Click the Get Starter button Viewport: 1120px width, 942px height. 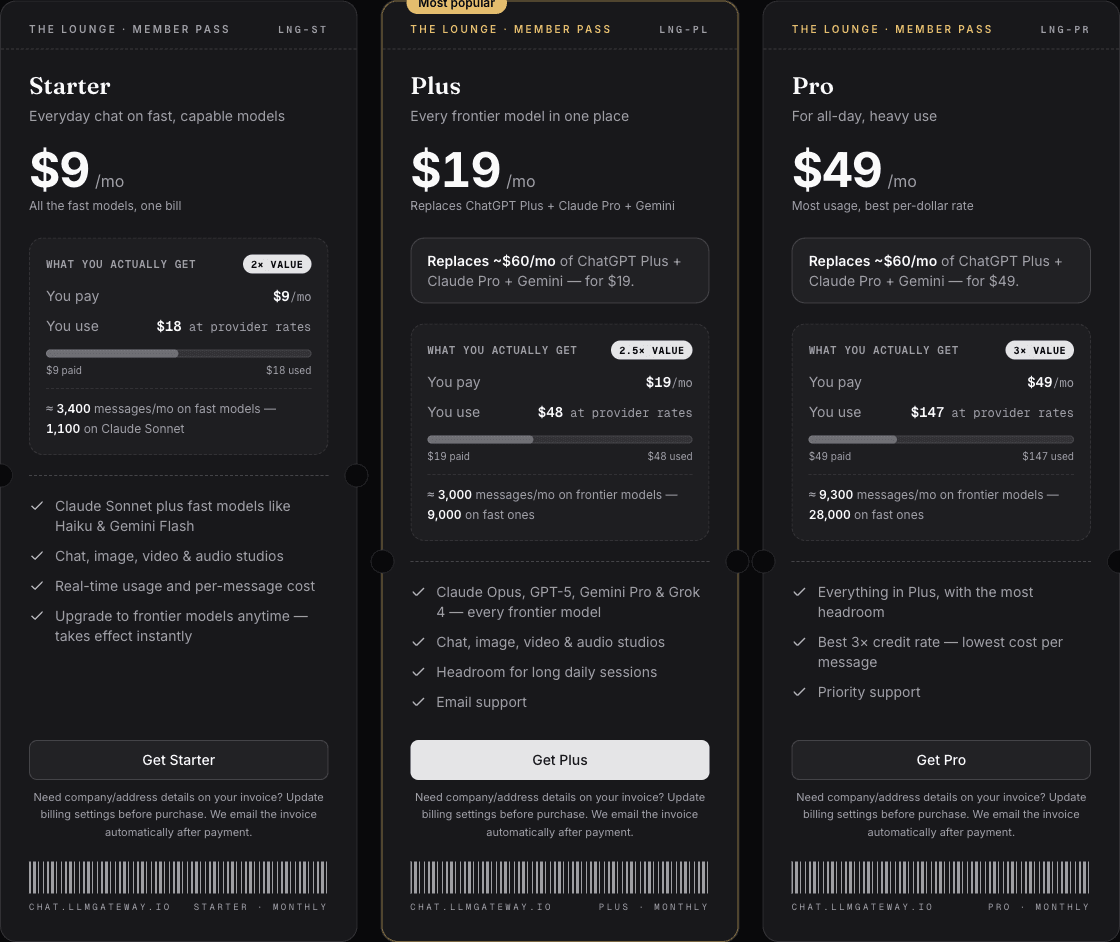coord(179,760)
